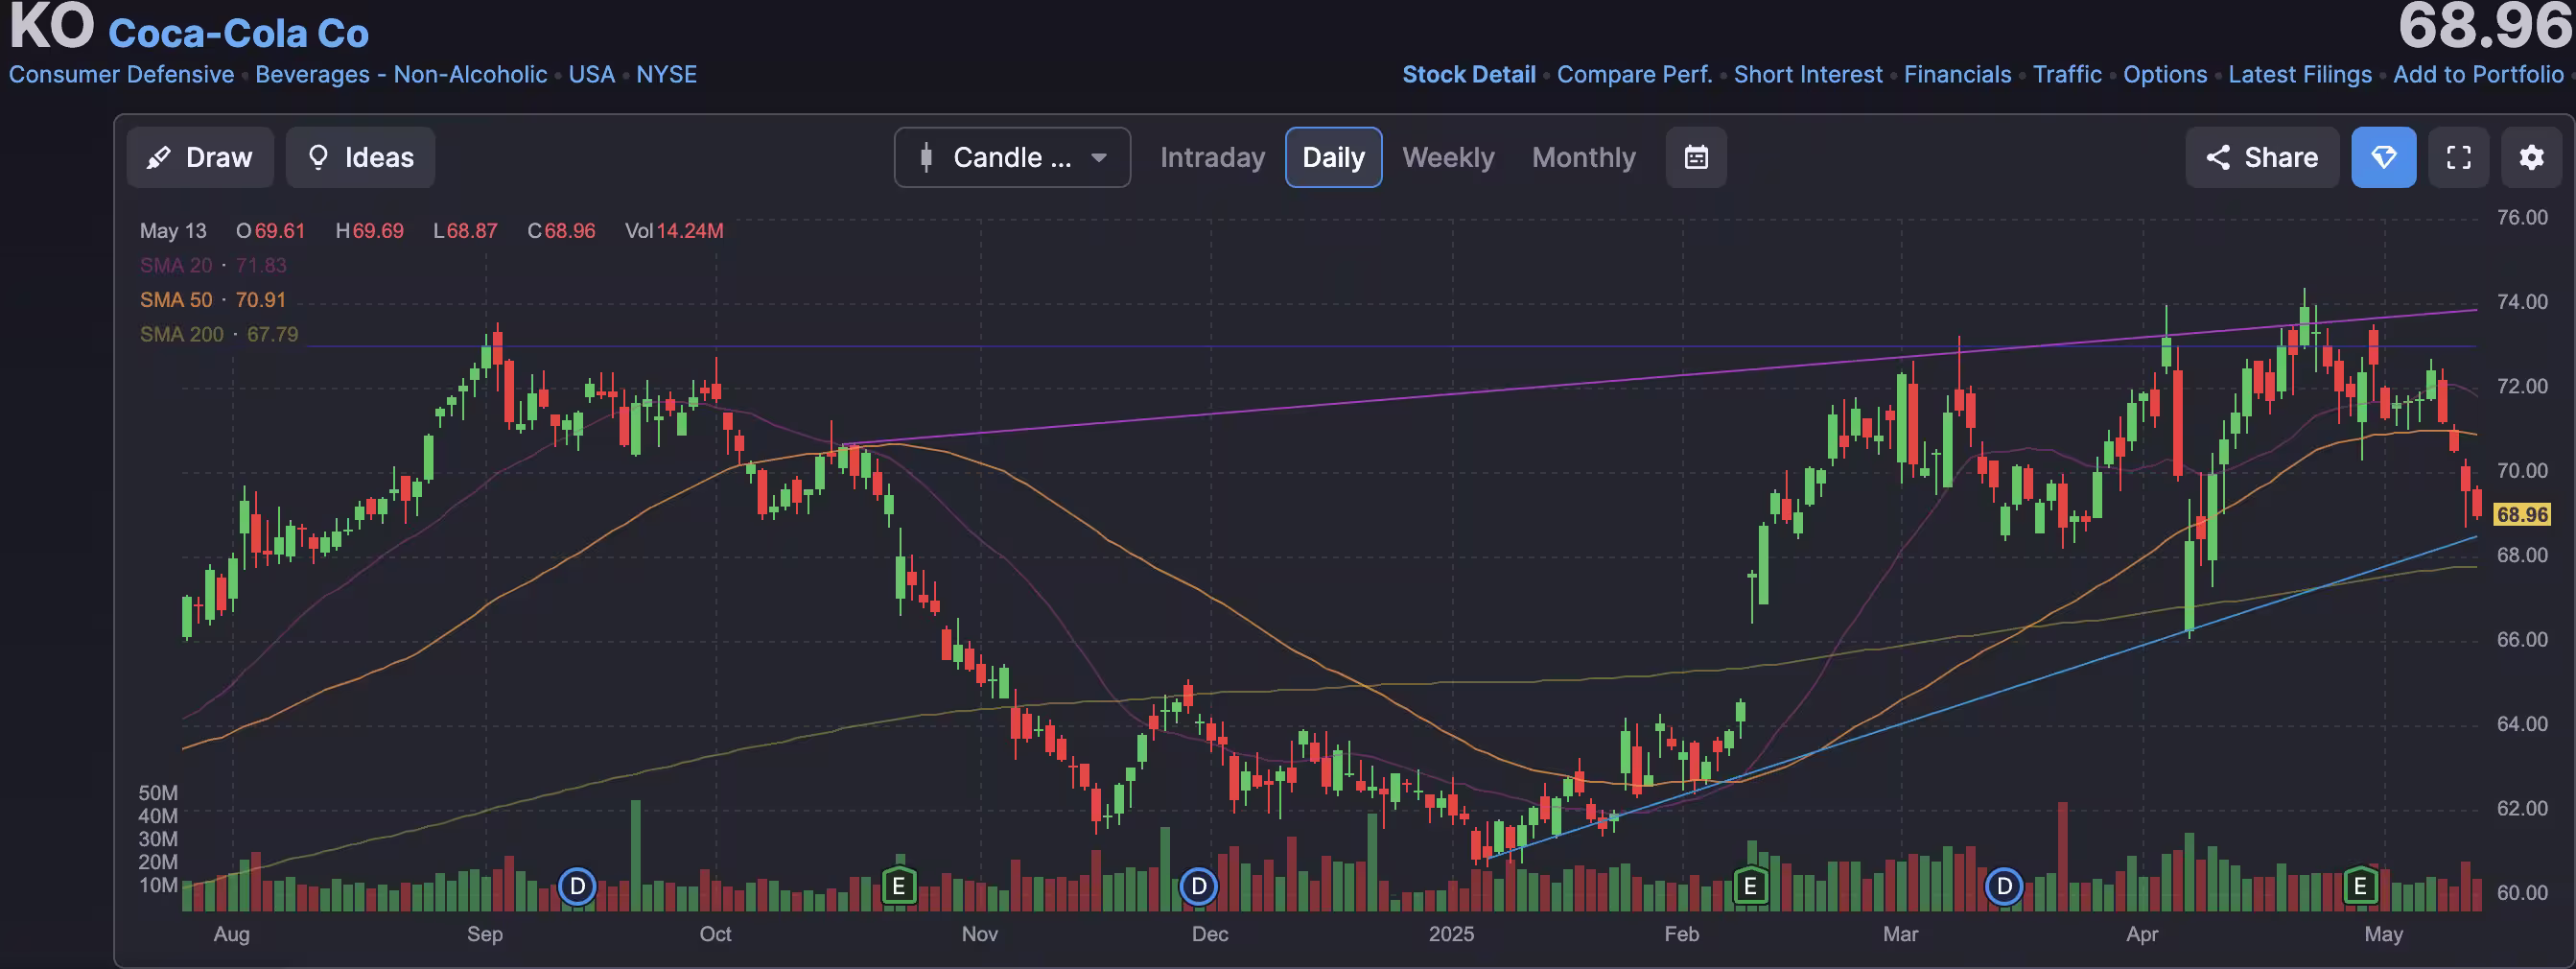2576x969 pixels.
Task: Click the February earnings E marker
Action: [x=1750, y=886]
